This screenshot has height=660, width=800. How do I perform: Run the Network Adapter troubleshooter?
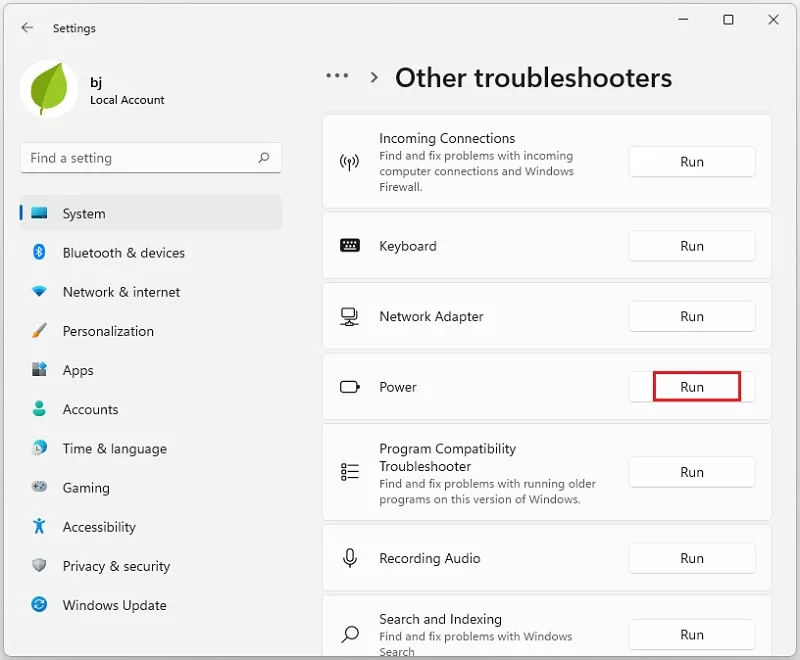pos(692,316)
